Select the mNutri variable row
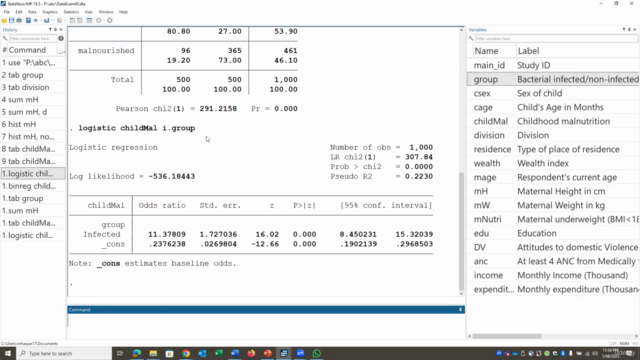This screenshot has width=640, height=360. point(553,219)
